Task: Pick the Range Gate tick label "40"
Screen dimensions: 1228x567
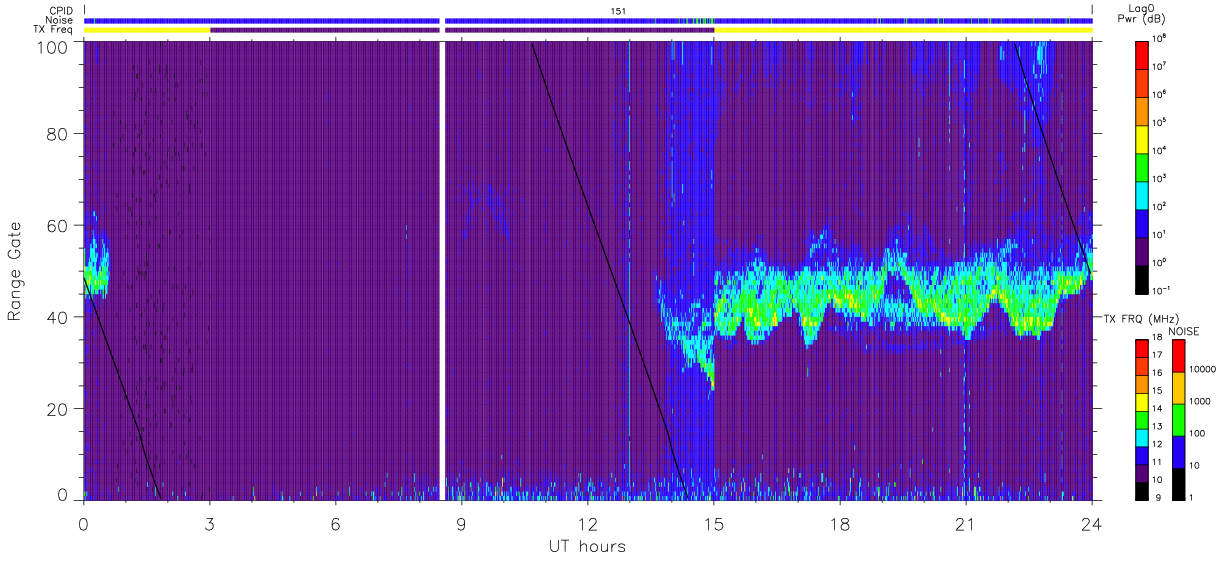Action: (55, 318)
